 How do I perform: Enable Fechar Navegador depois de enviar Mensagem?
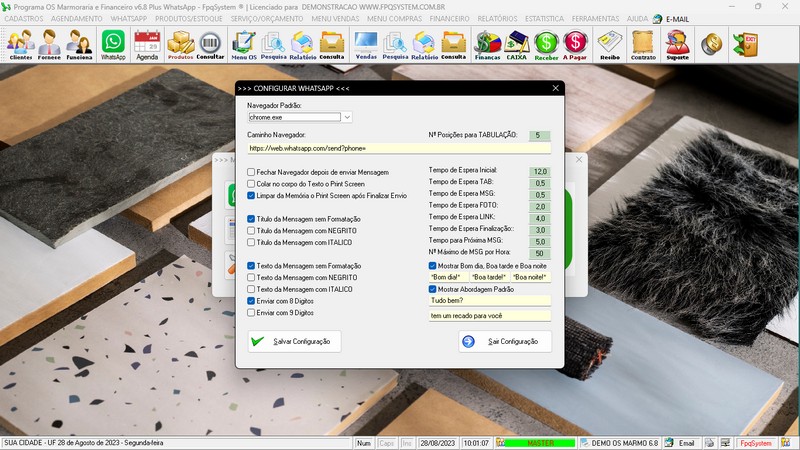tap(251, 172)
